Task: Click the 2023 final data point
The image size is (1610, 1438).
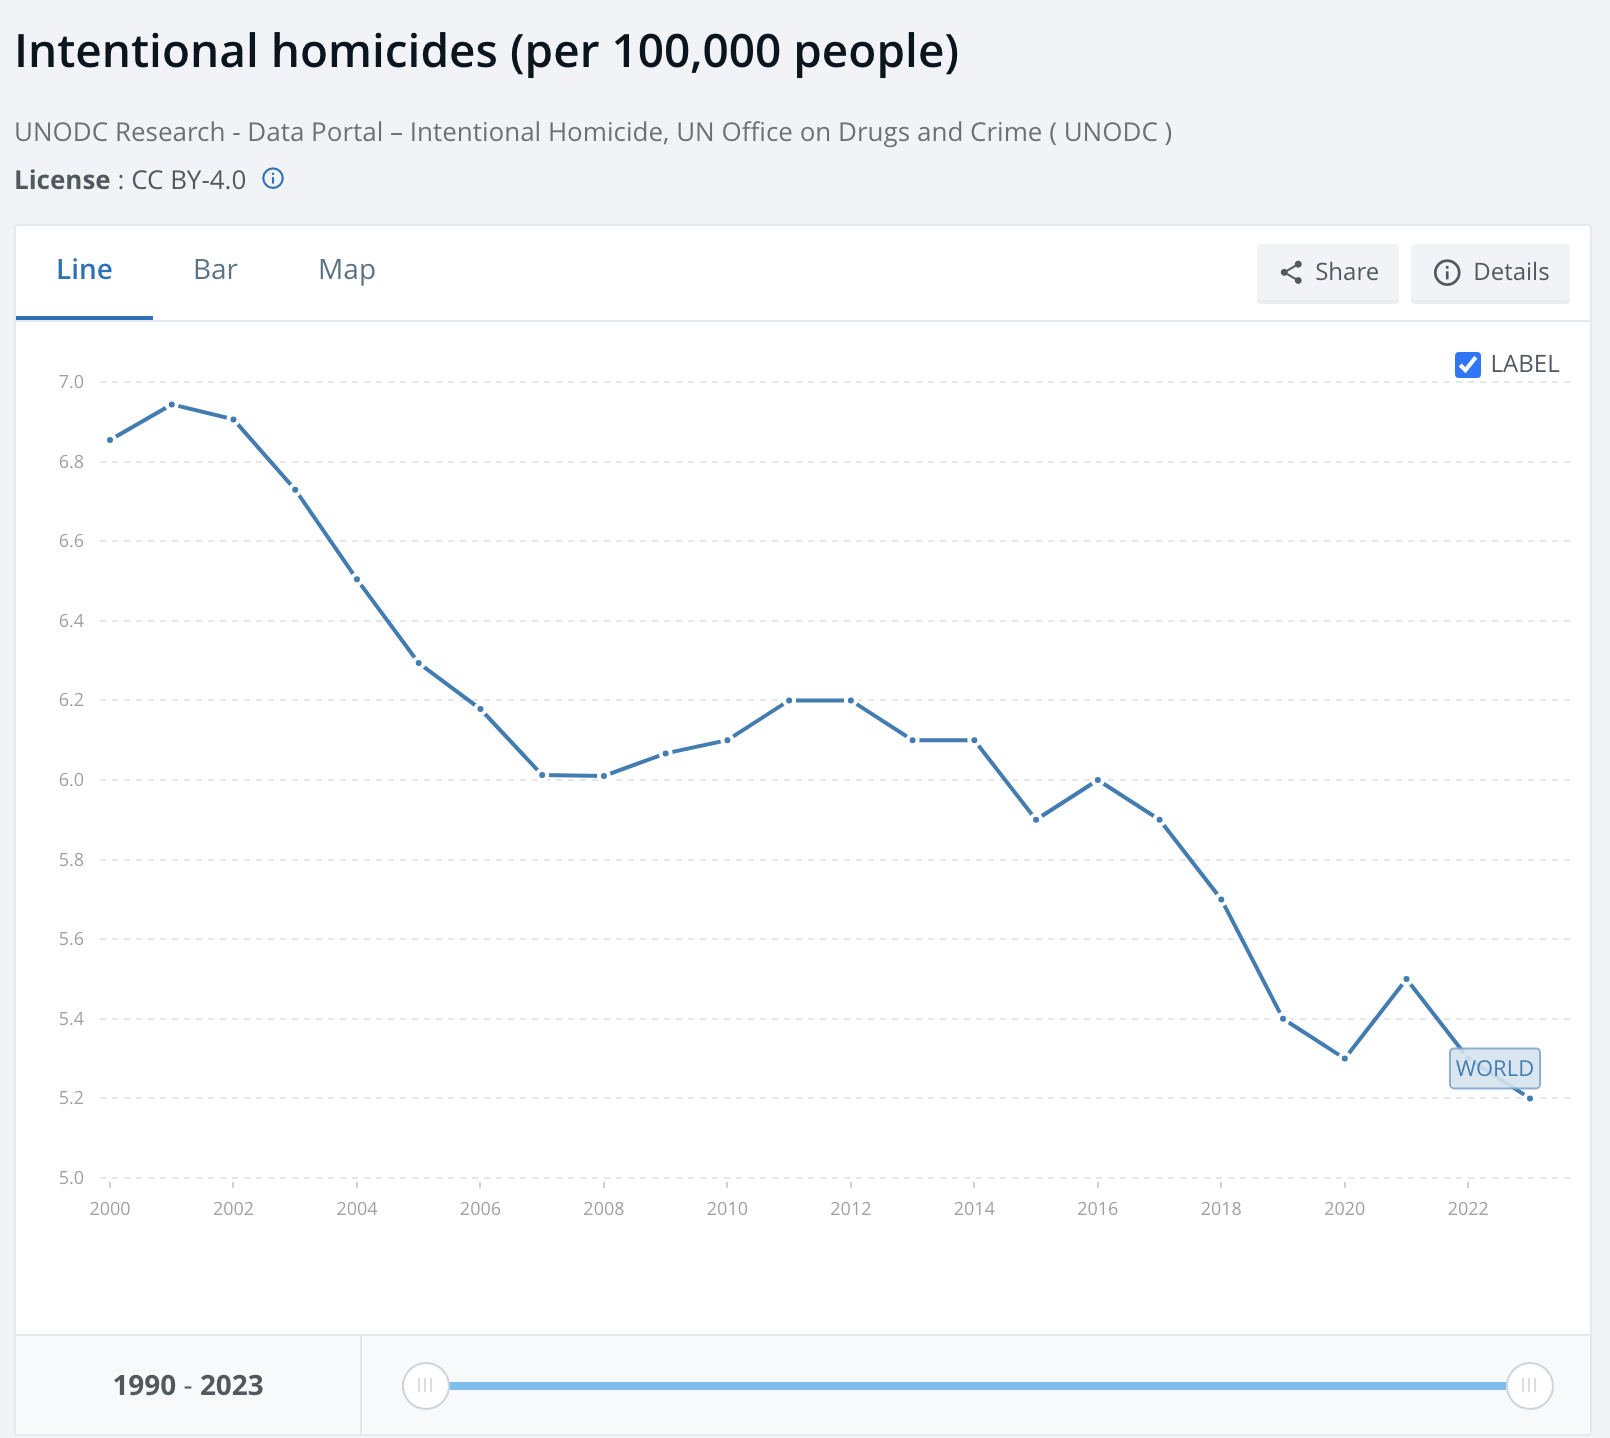Action: [1530, 1098]
